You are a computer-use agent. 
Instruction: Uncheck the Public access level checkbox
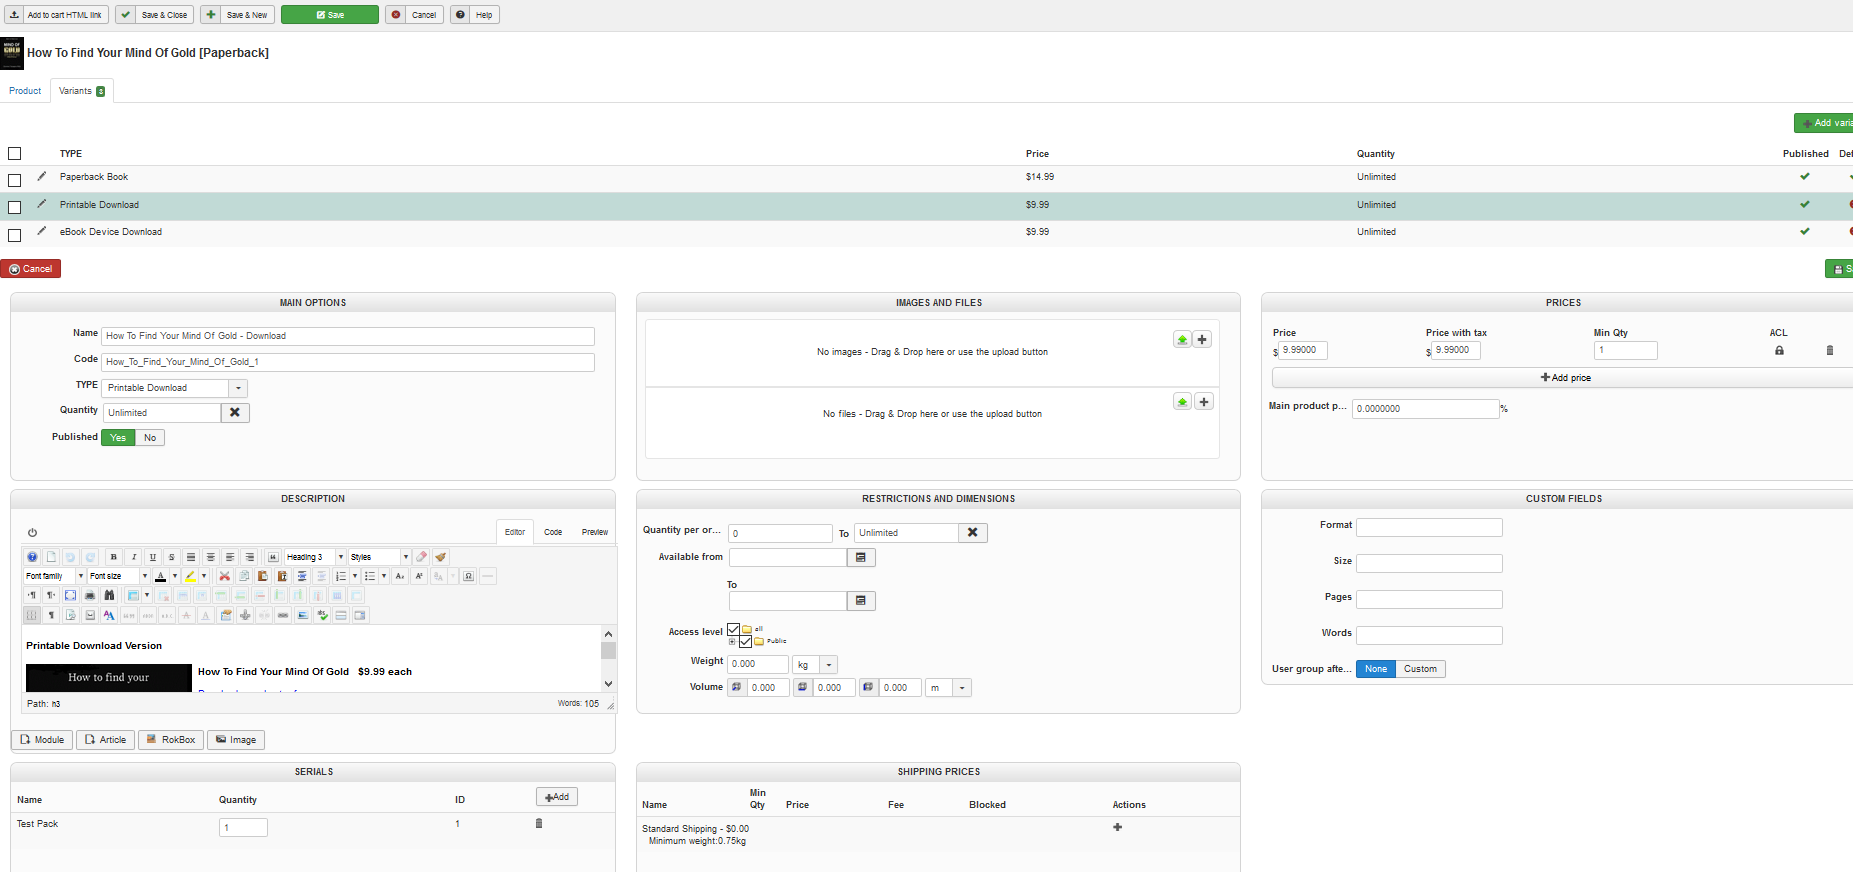(x=745, y=641)
